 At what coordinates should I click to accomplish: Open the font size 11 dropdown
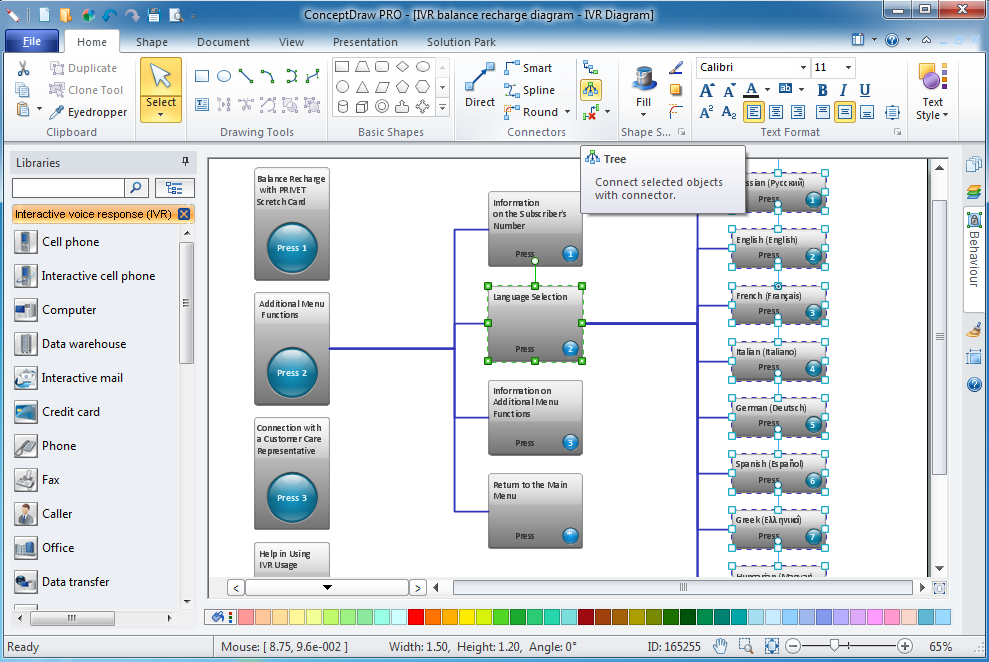[x=848, y=67]
